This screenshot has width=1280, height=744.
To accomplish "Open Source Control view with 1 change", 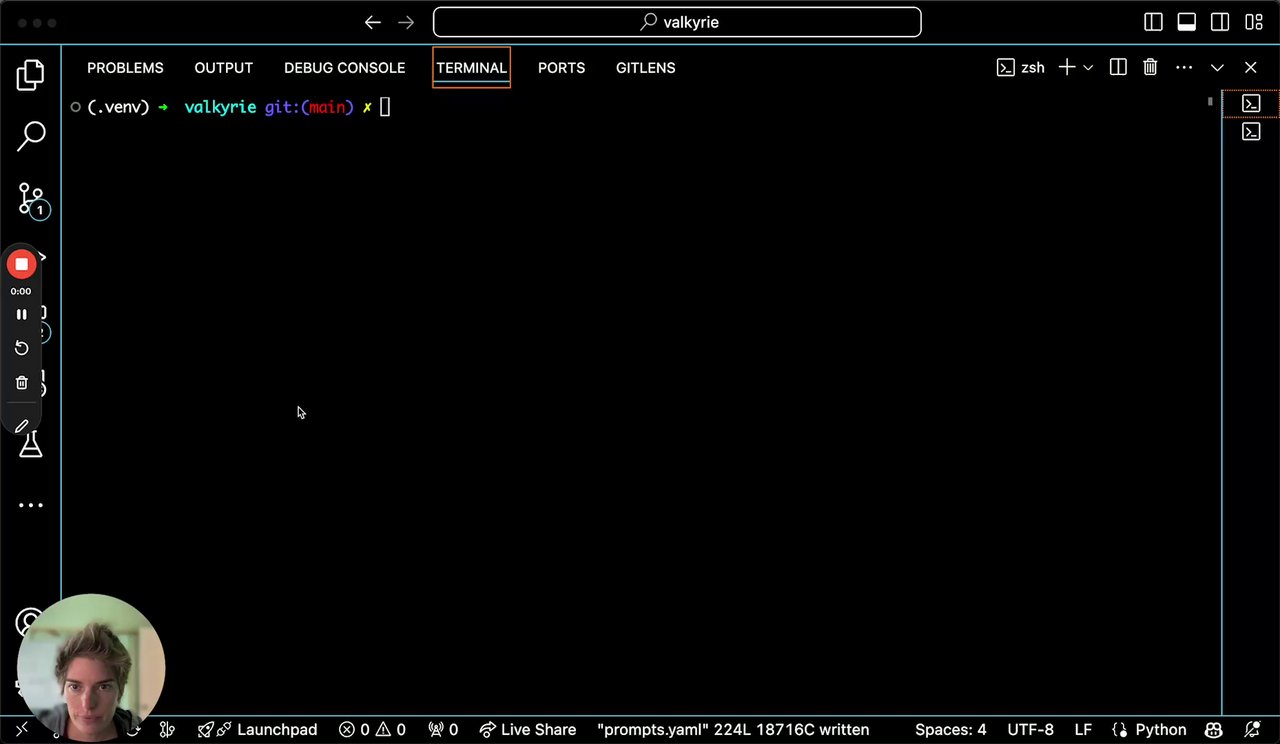I will (x=32, y=200).
